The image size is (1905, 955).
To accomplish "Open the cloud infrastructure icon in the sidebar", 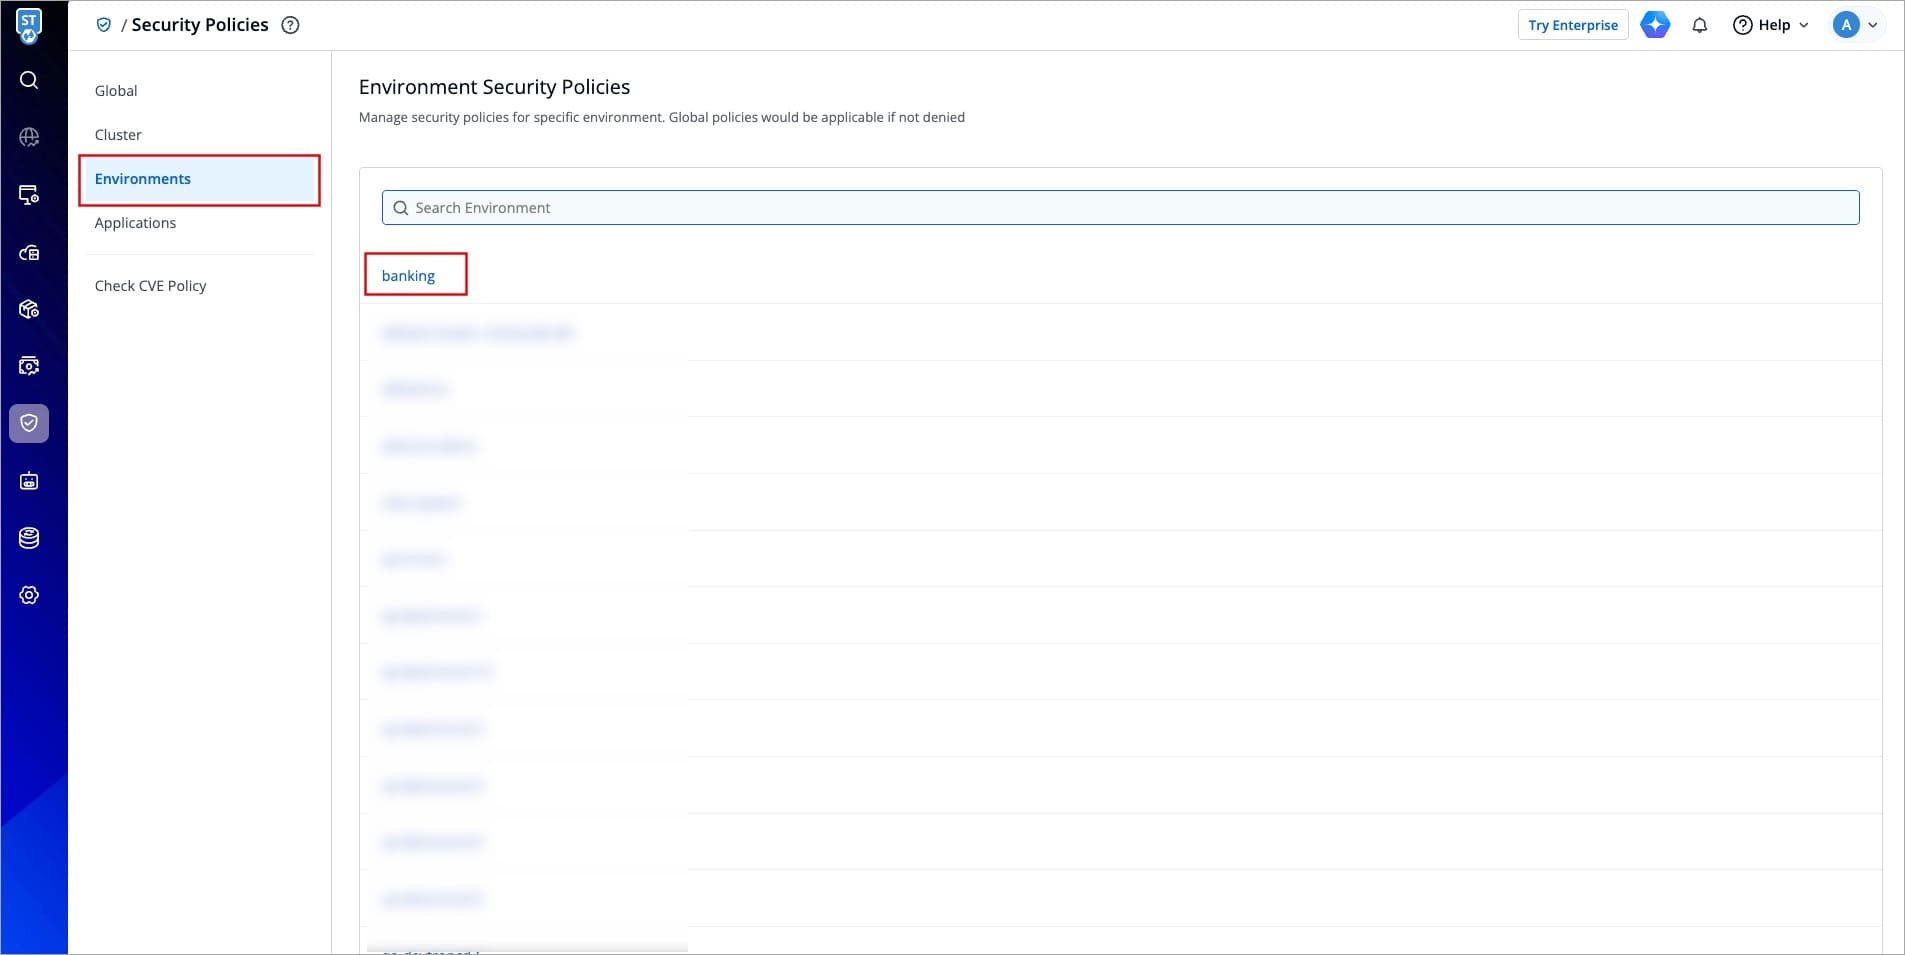I will (x=29, y=253).
